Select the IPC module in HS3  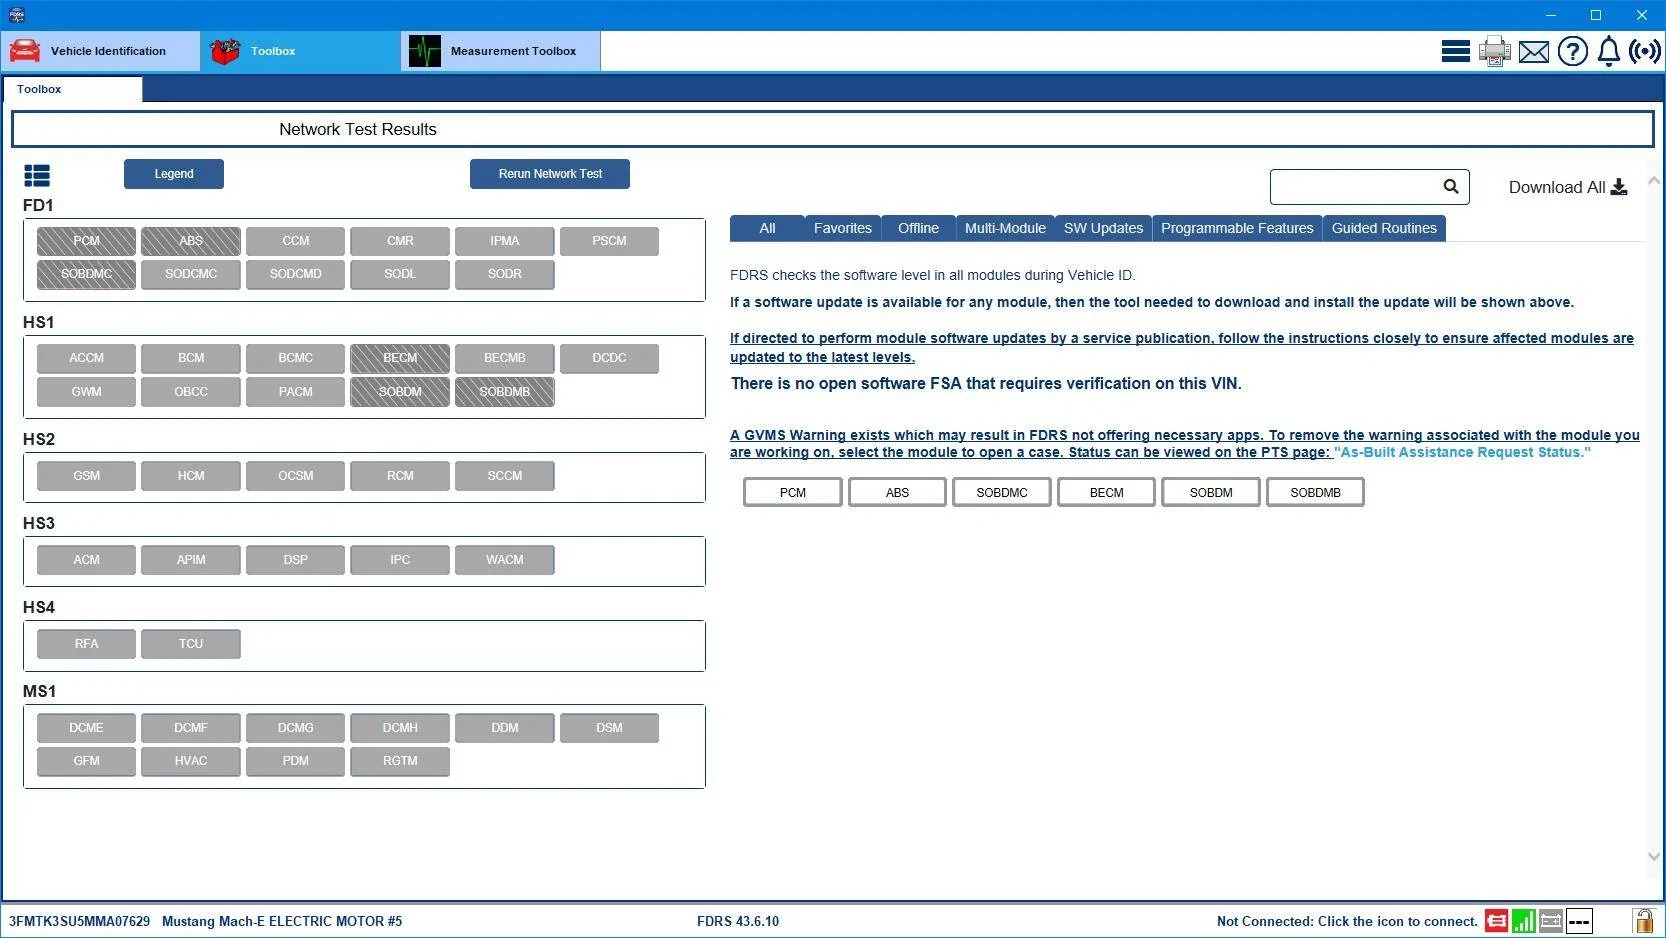tap(400, 560)
